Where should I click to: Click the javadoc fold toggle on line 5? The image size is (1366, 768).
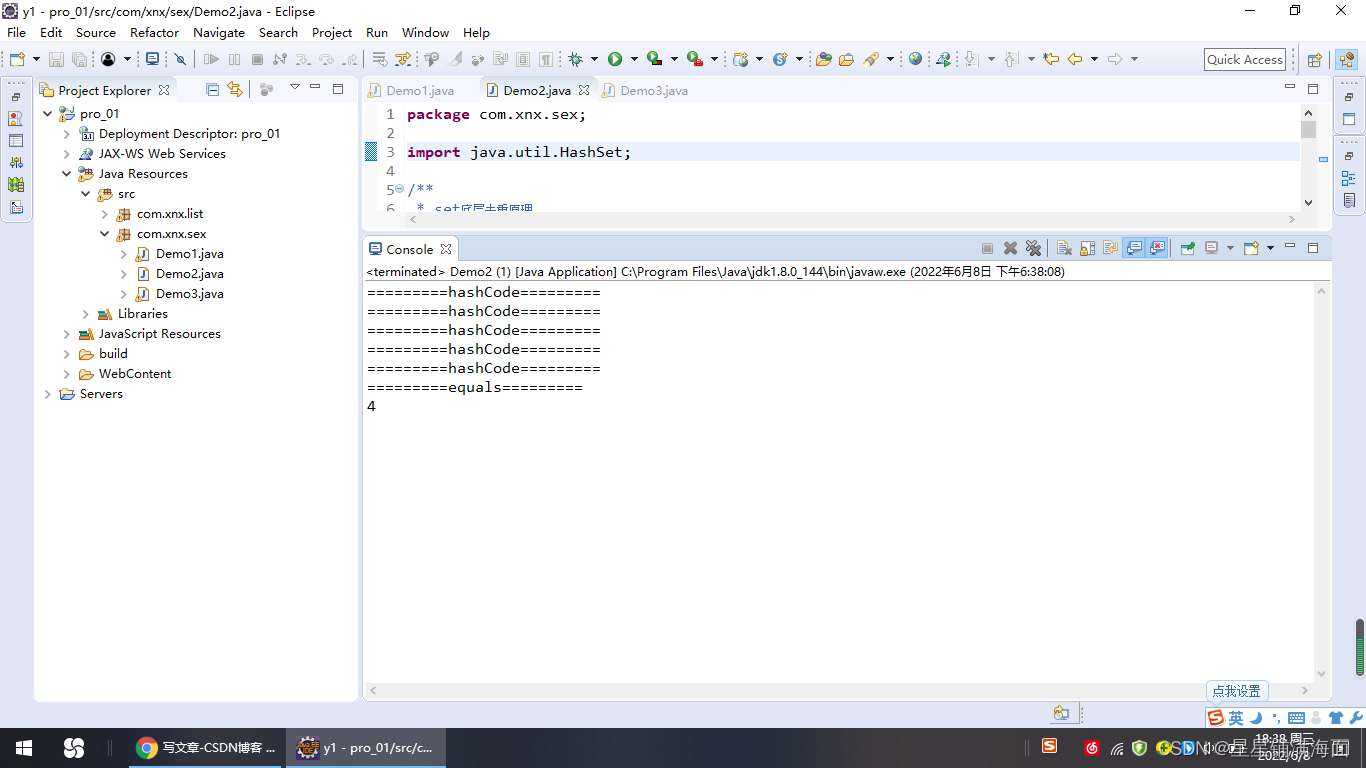pos(400,189)
